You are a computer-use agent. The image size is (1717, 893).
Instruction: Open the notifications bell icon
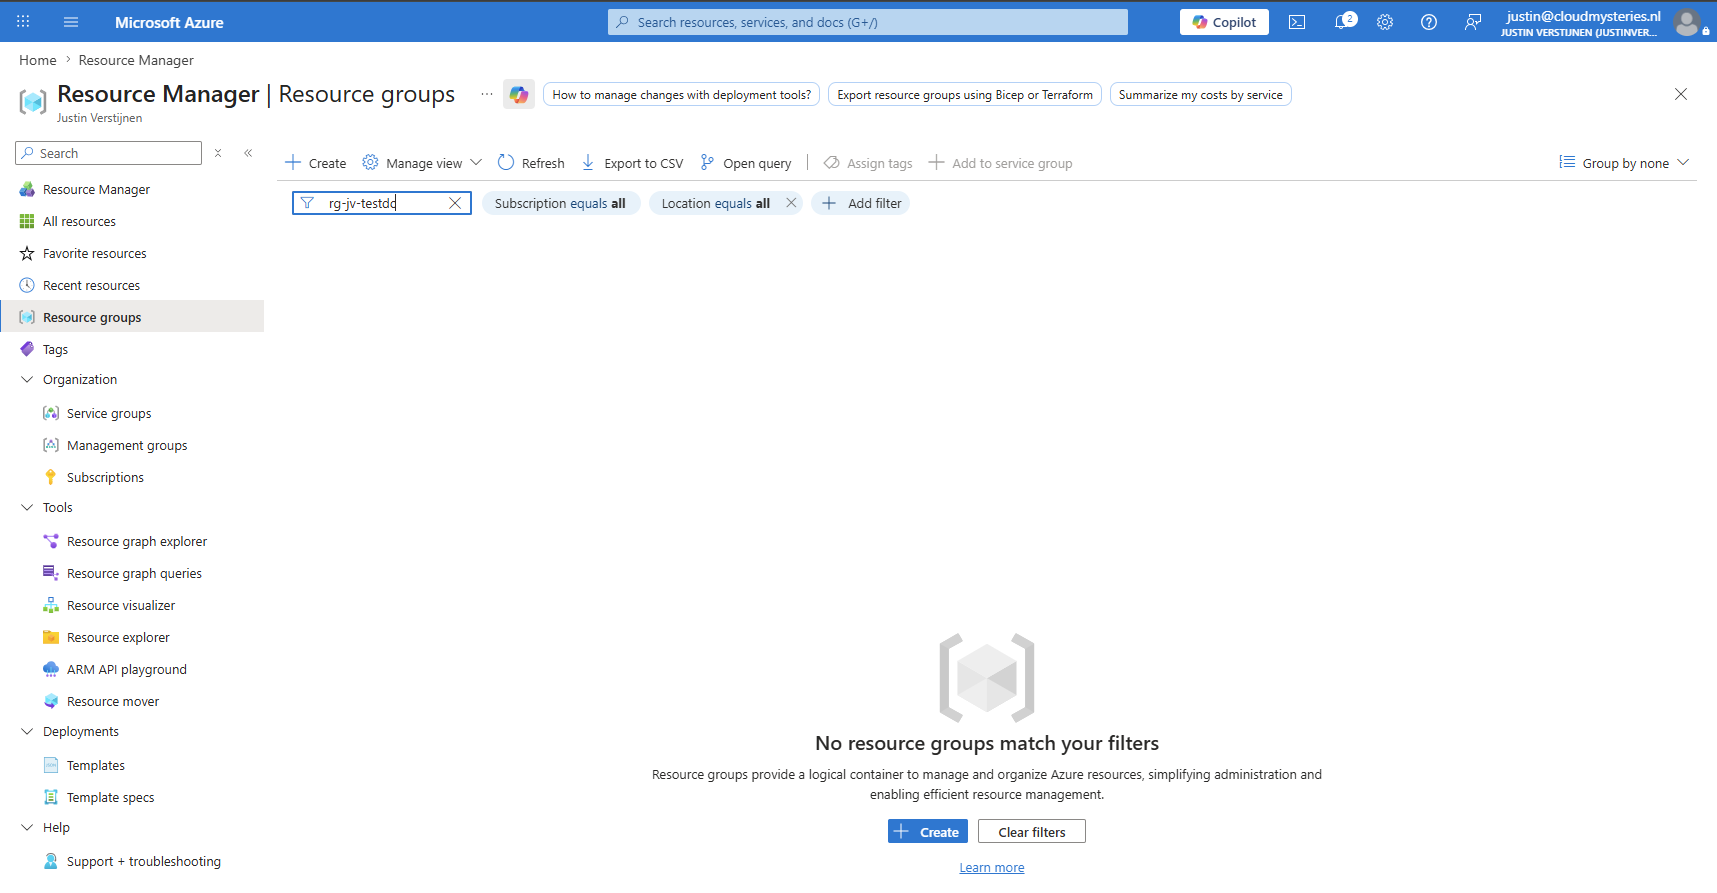[1343, 22]
